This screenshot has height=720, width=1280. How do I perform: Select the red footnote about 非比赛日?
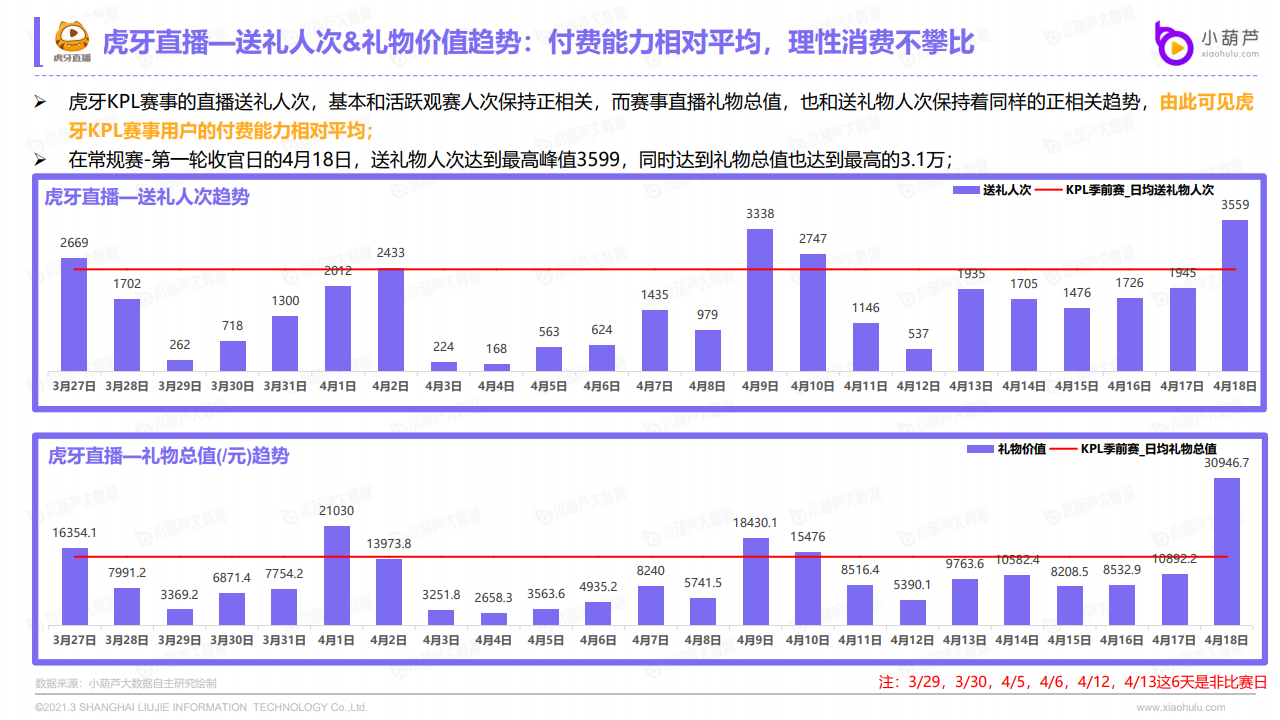click(x=1072, y=683)
